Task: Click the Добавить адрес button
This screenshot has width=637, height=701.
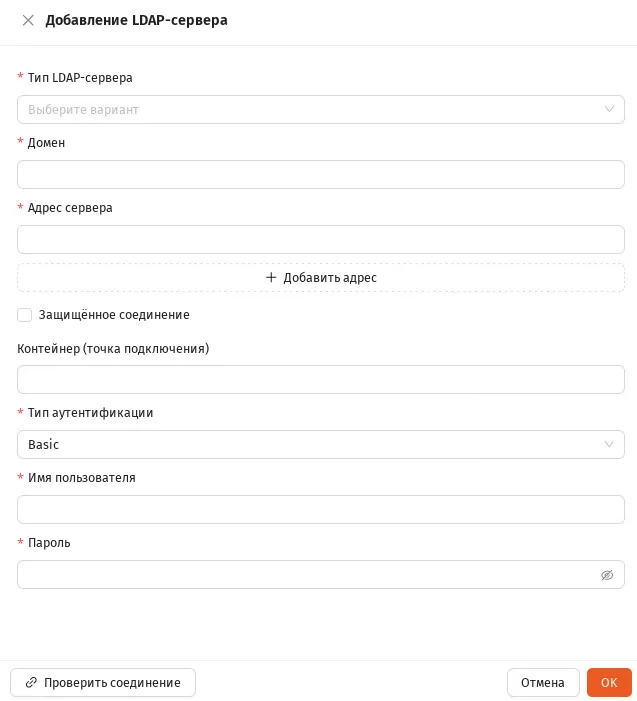Action: point(321,278)
